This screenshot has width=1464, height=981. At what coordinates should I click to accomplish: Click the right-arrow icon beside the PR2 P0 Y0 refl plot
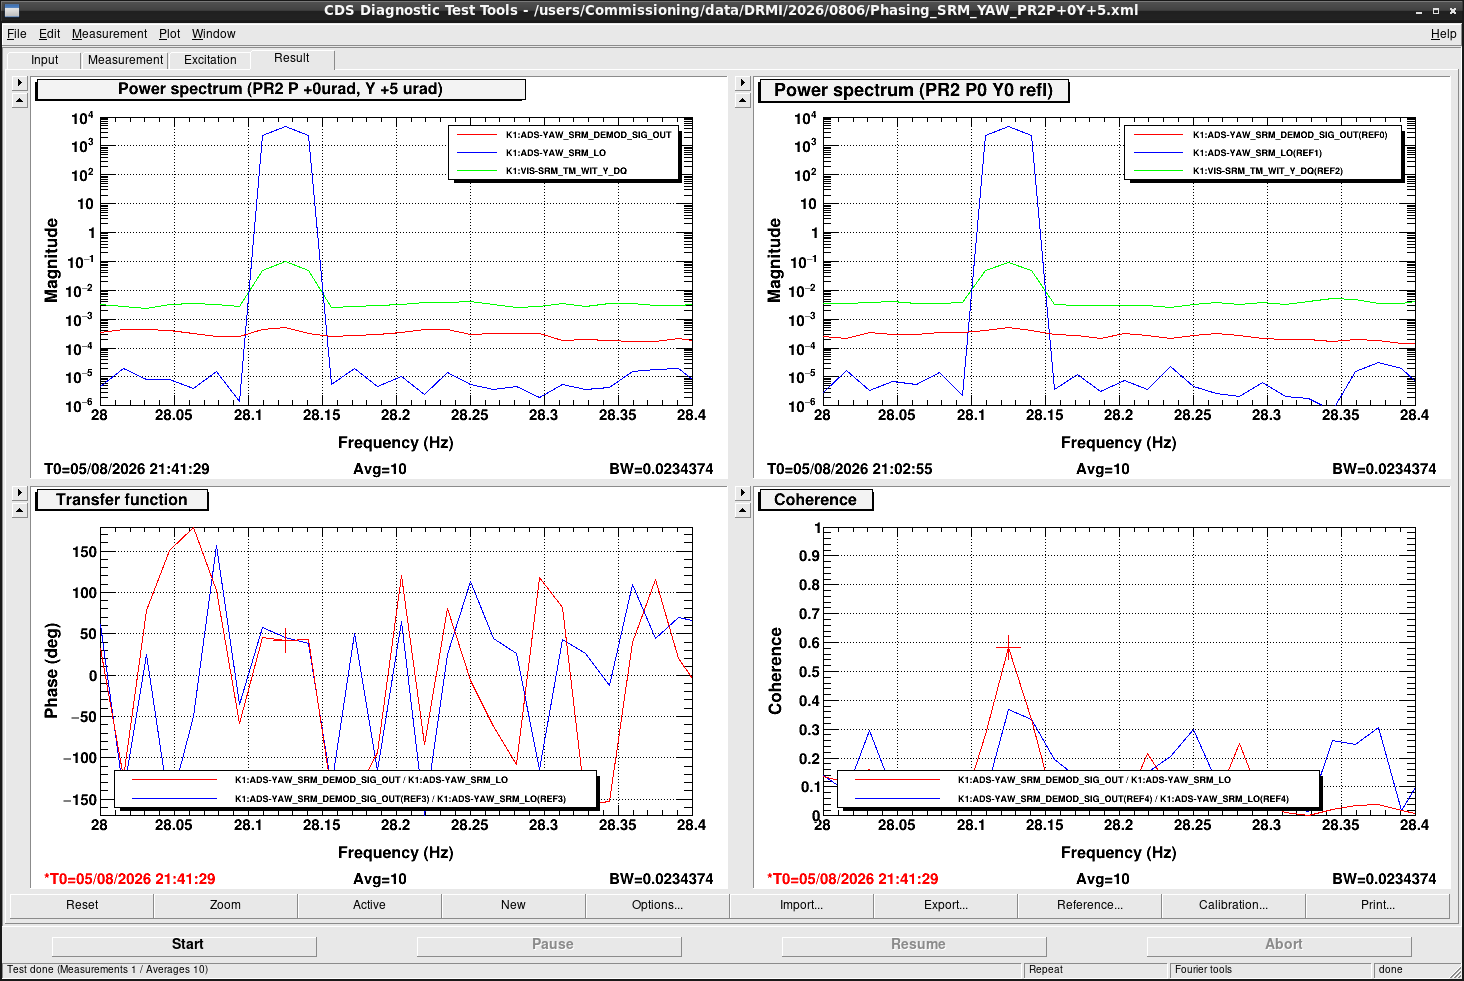pos(742,83)
